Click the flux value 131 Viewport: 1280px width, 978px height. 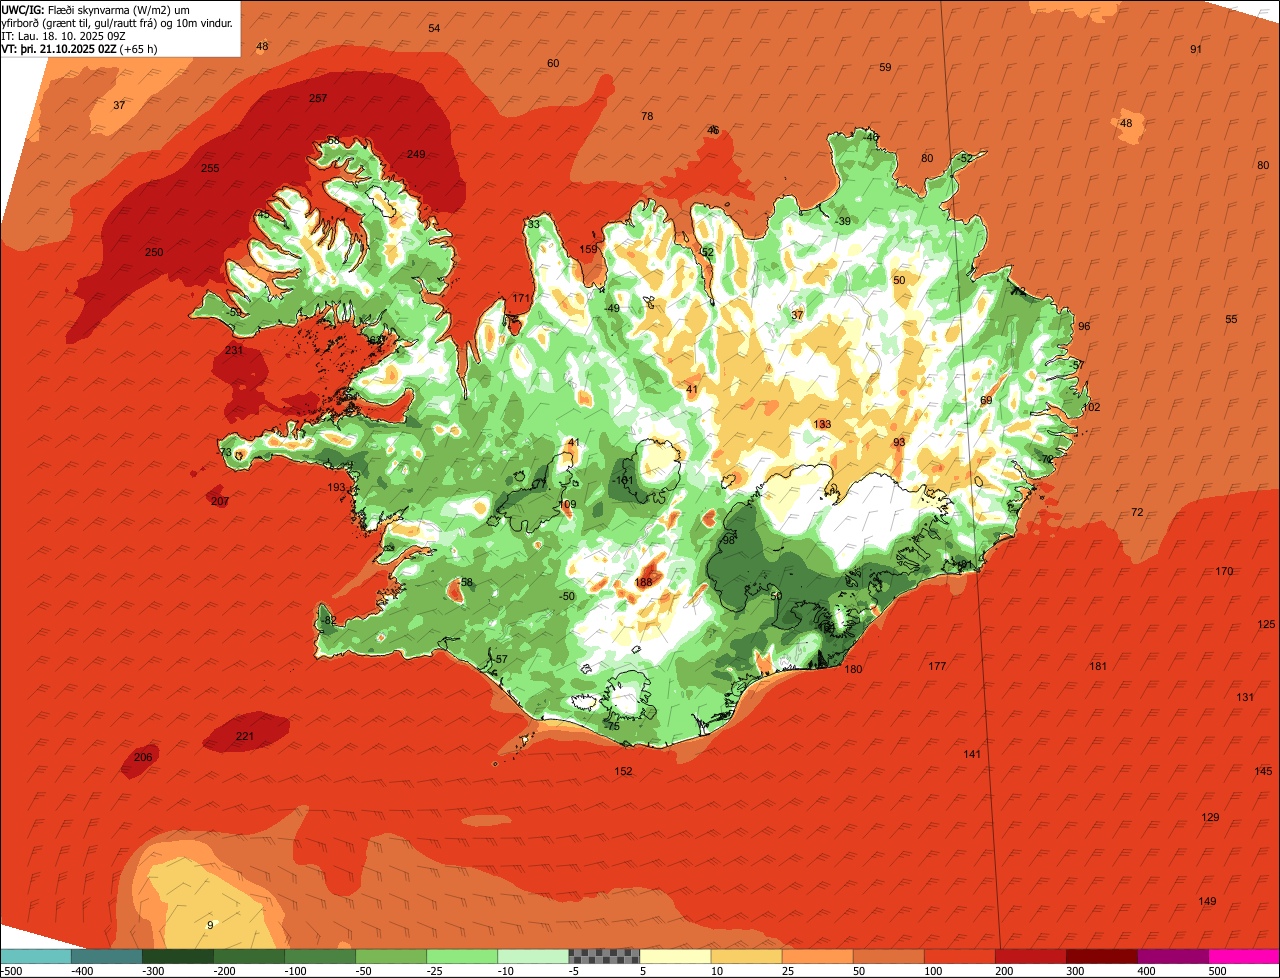point(1245,697)
